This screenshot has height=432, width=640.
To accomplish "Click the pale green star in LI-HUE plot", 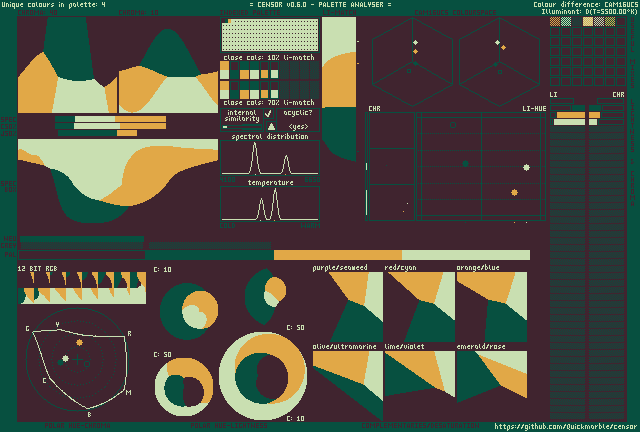I will coord(527,168).
